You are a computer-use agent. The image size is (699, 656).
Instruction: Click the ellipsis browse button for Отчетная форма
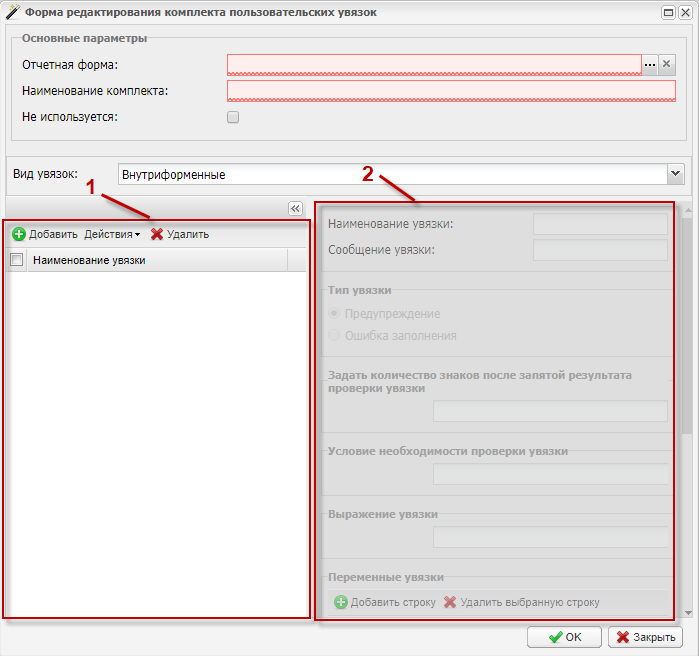point(650,64)
